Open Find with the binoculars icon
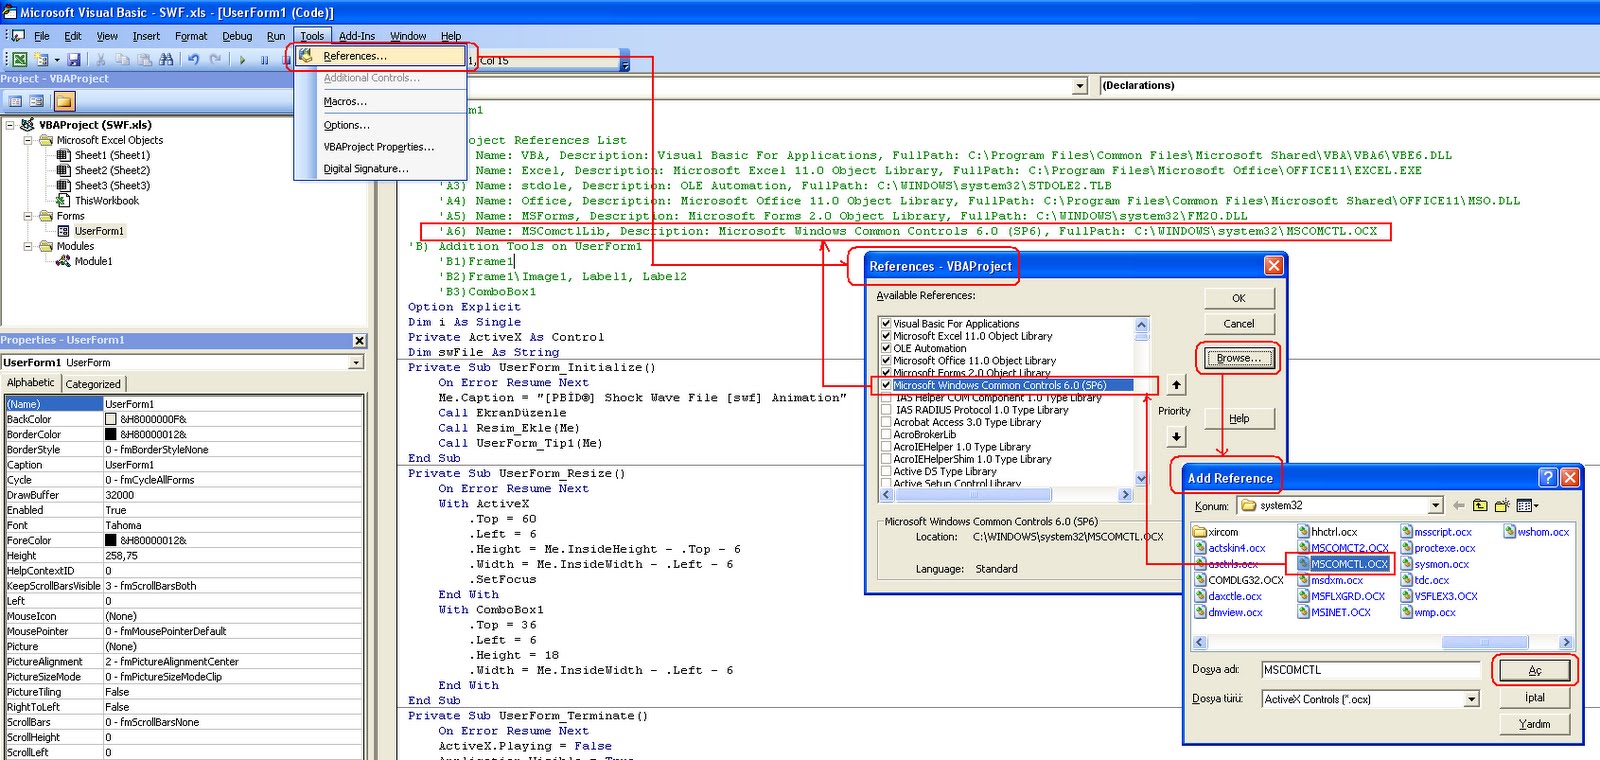 pos(166,60)
